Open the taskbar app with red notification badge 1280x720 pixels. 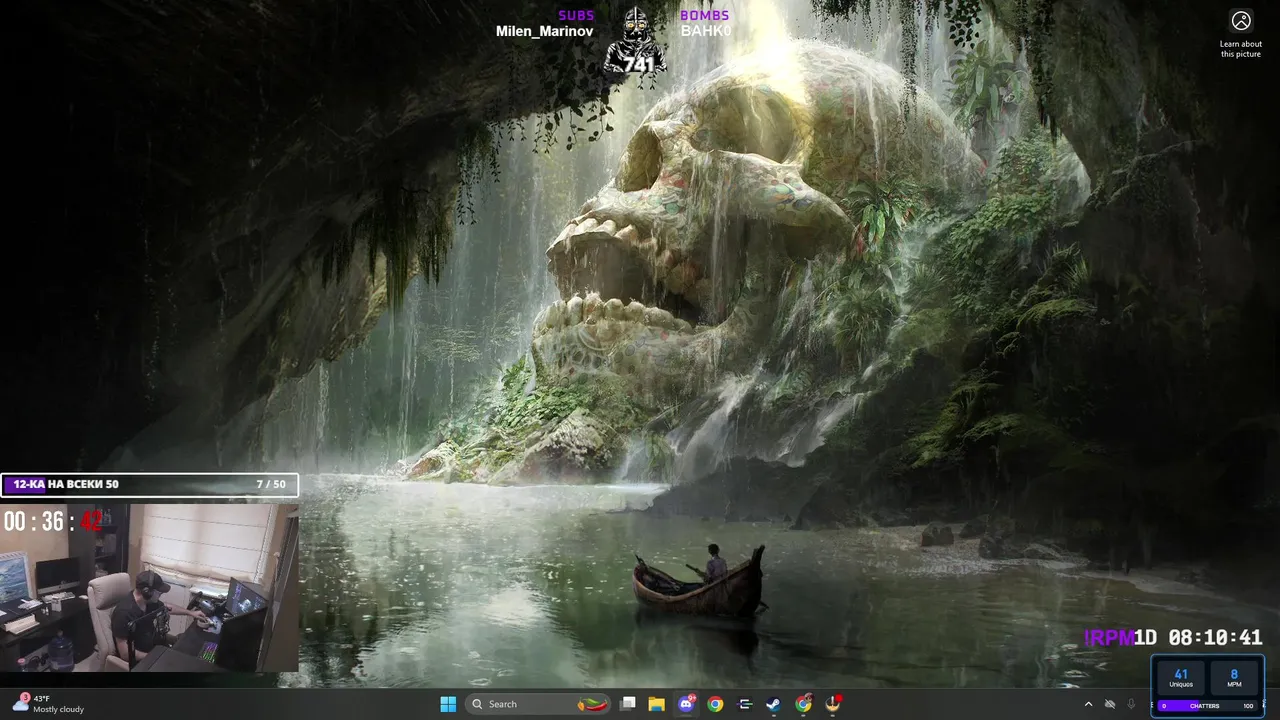[833, 704]
